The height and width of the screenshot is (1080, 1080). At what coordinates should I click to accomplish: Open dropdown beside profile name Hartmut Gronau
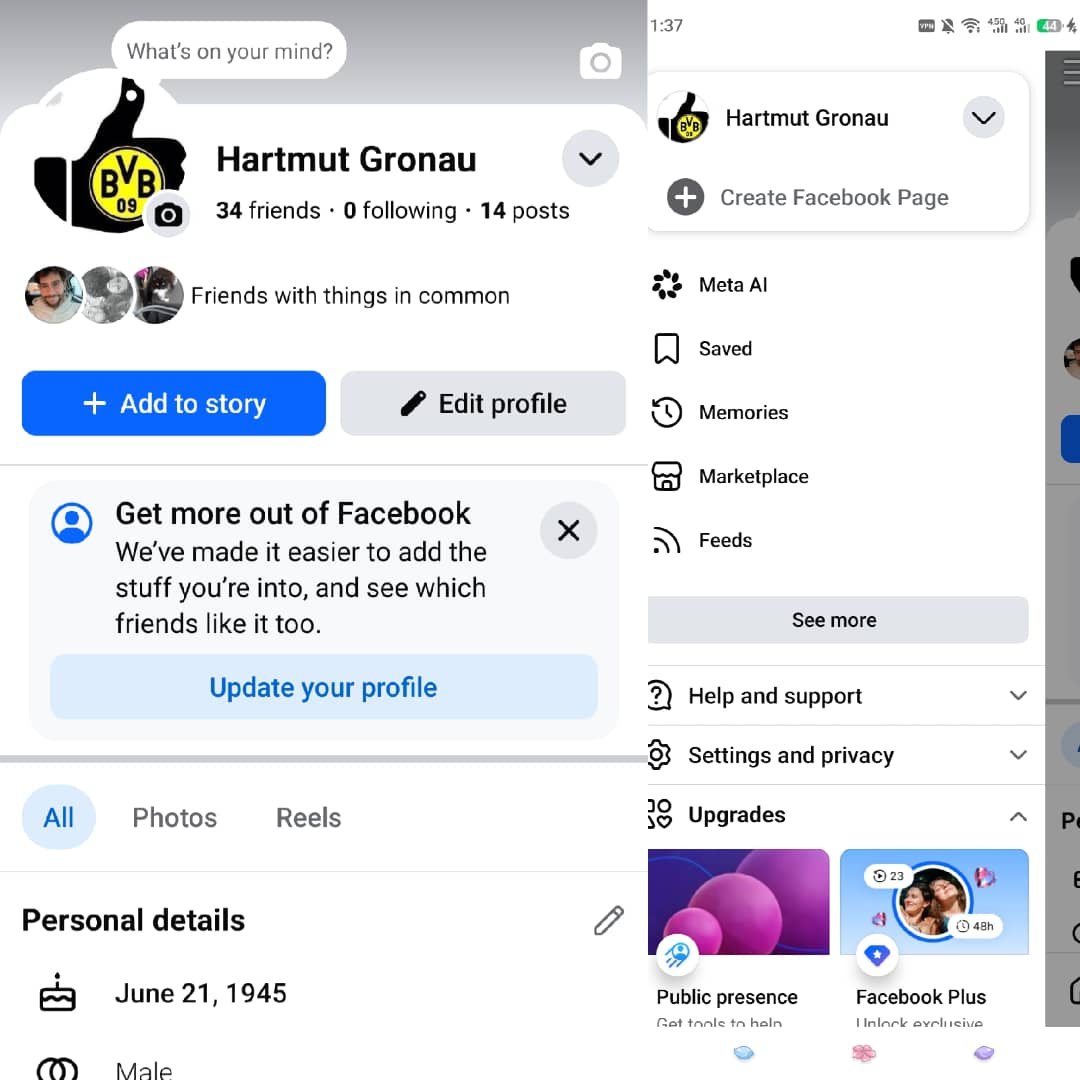pos(590,158)
